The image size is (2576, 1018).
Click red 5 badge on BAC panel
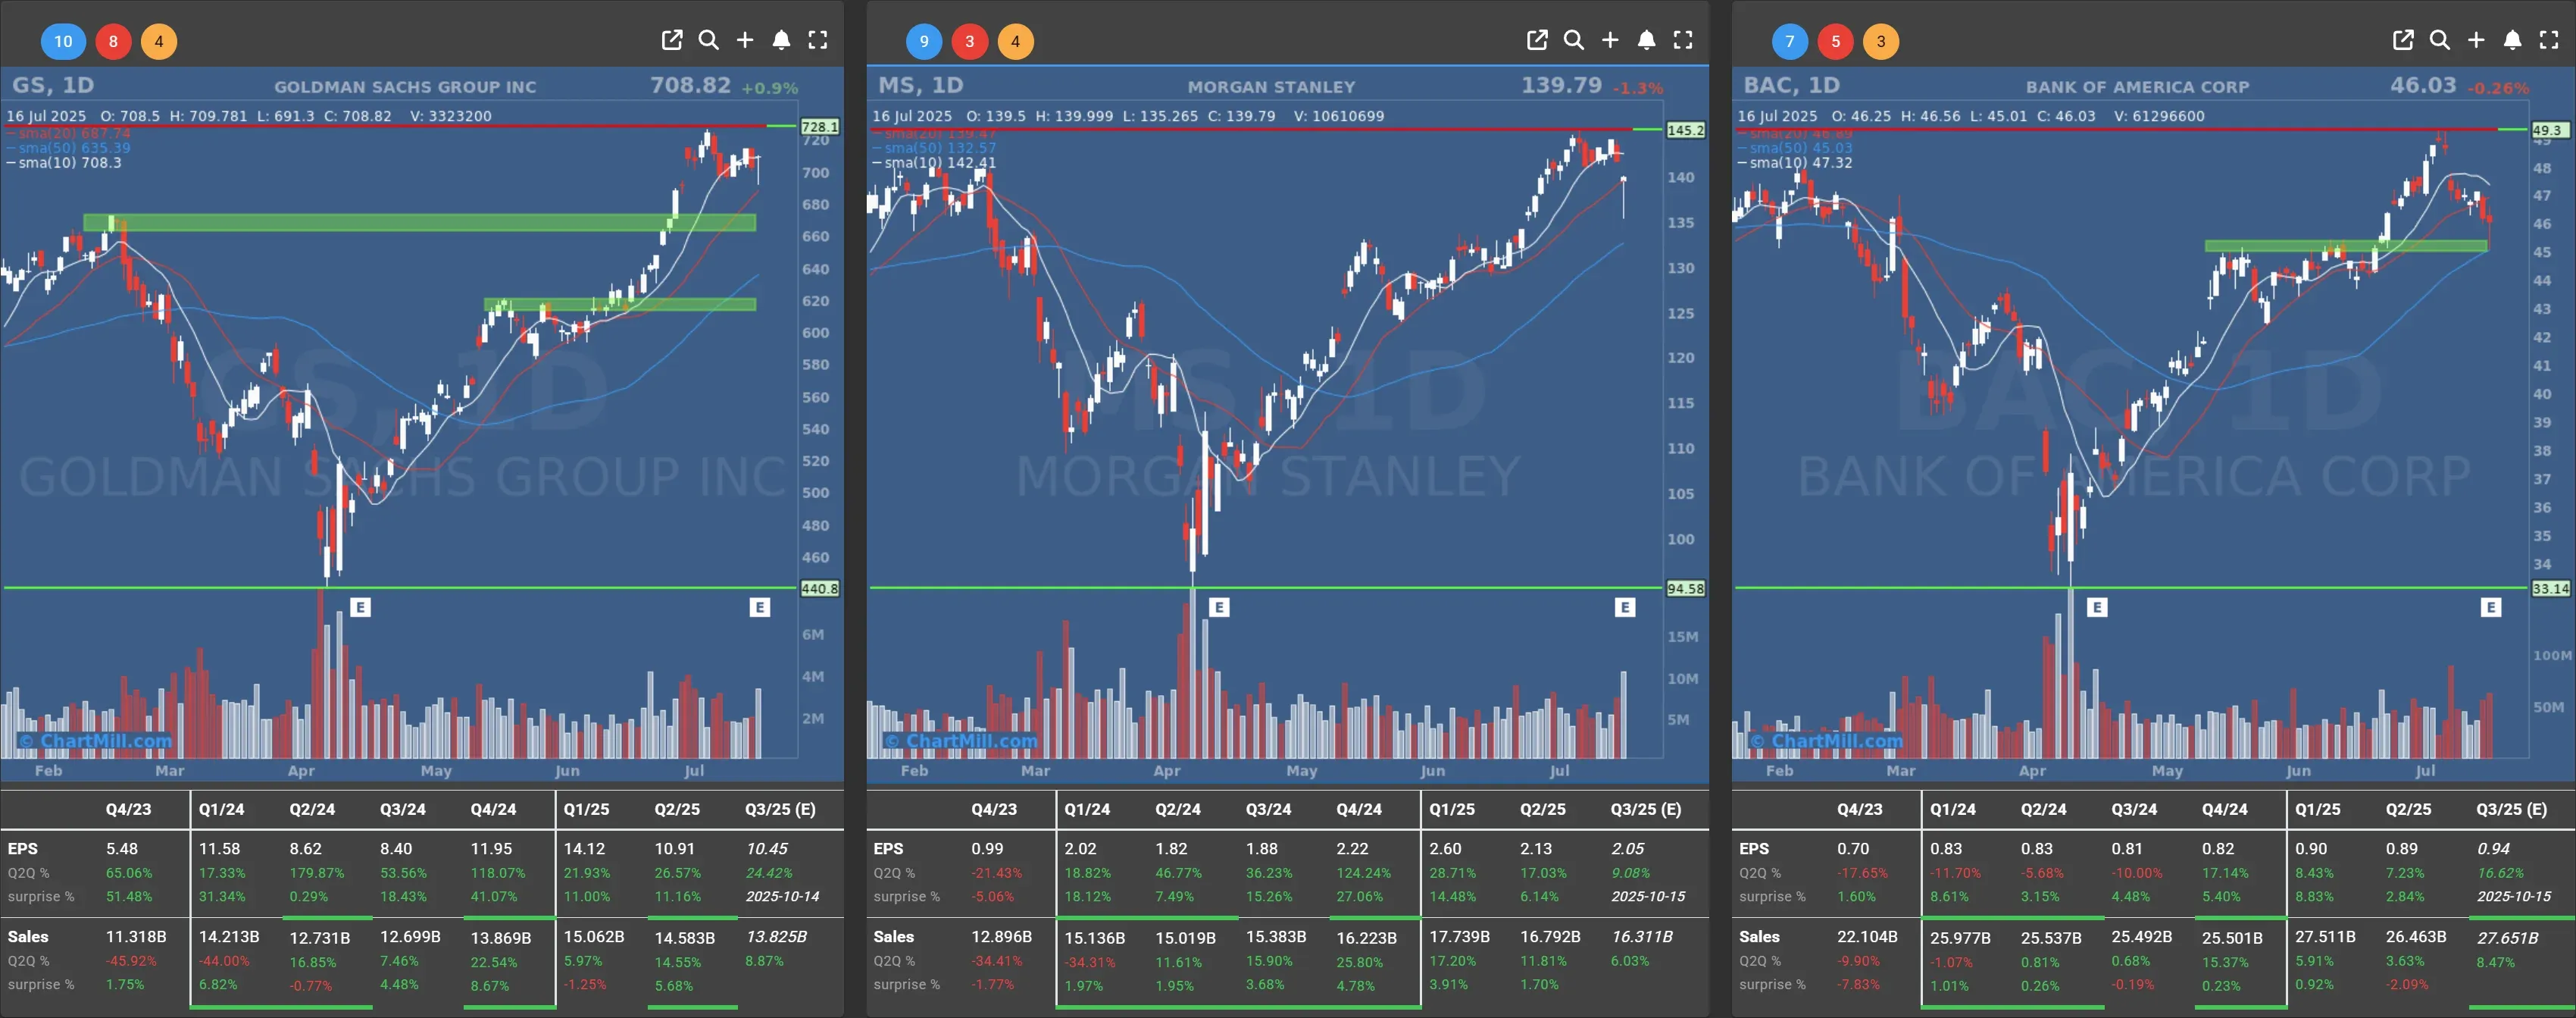(x=1836, y=41)
